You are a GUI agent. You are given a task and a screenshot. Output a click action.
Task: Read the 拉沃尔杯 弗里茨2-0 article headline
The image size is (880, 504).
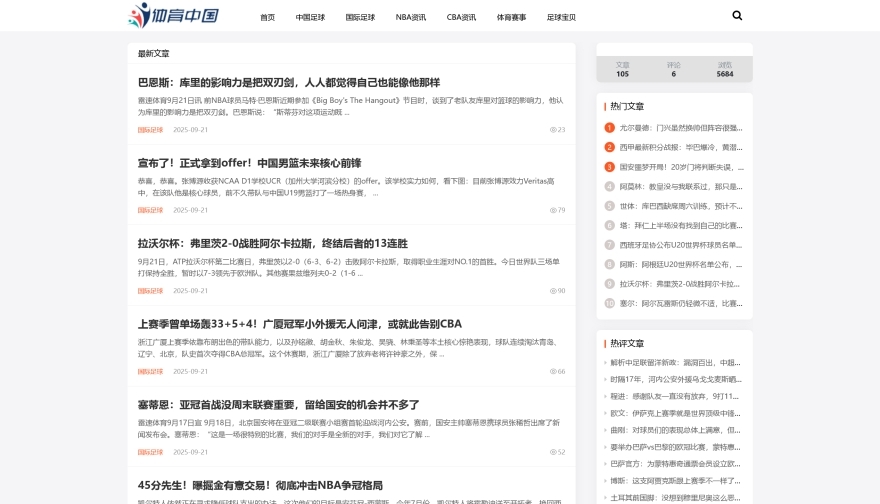pyautogui.click(x=268, y=243)
